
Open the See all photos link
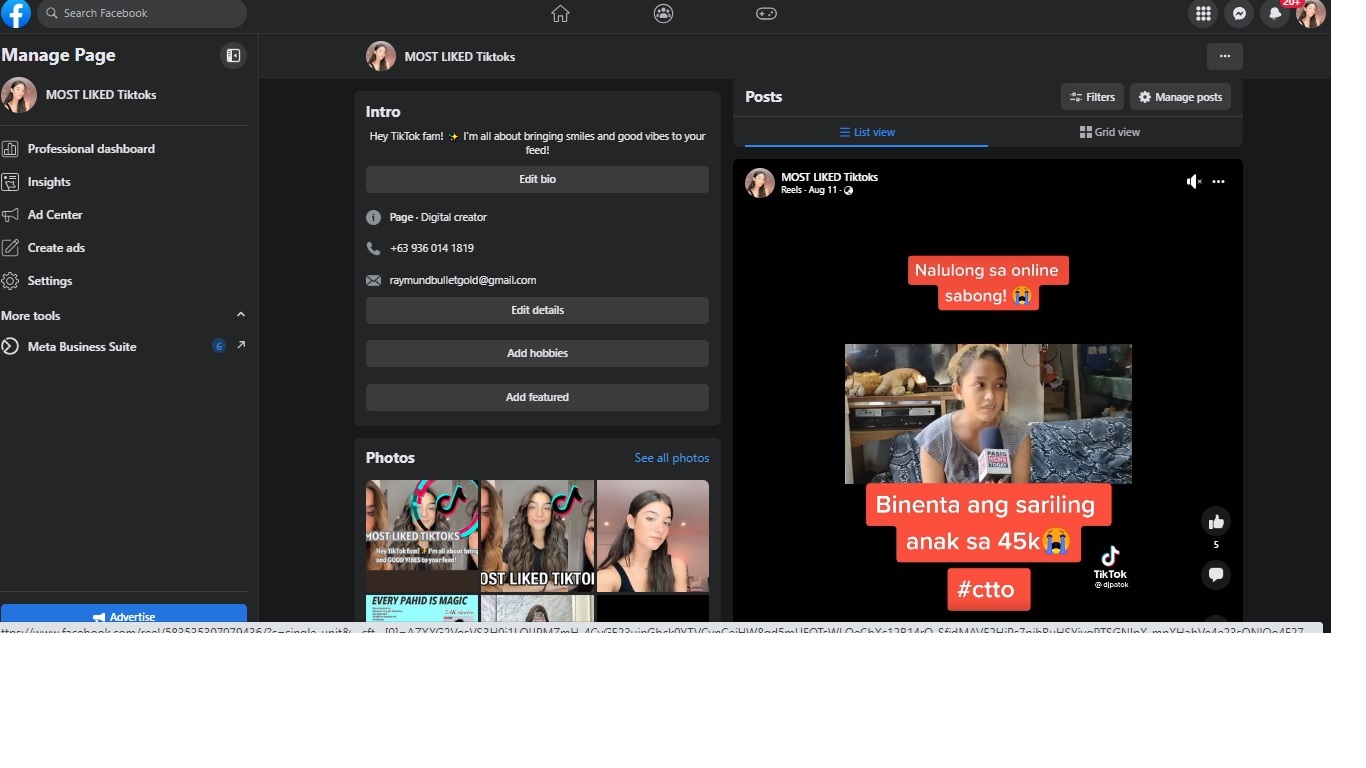(x=672, y=458)
